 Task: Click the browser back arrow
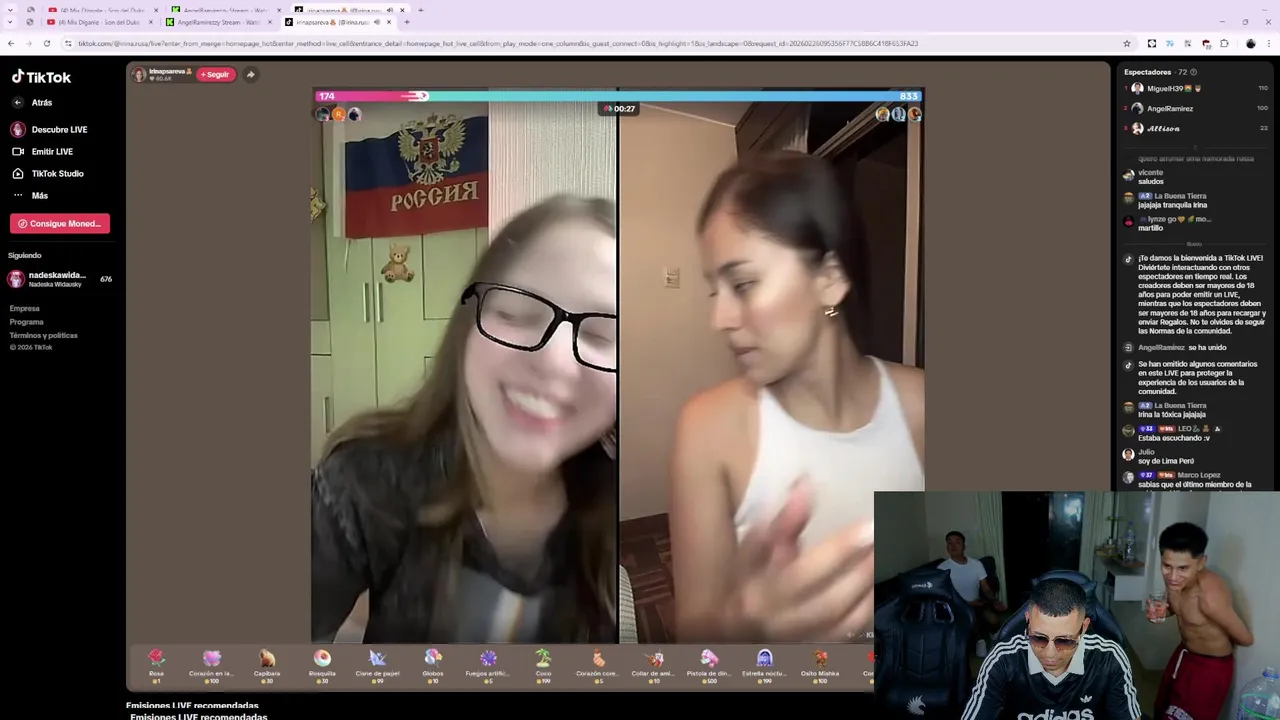(11, 43)
